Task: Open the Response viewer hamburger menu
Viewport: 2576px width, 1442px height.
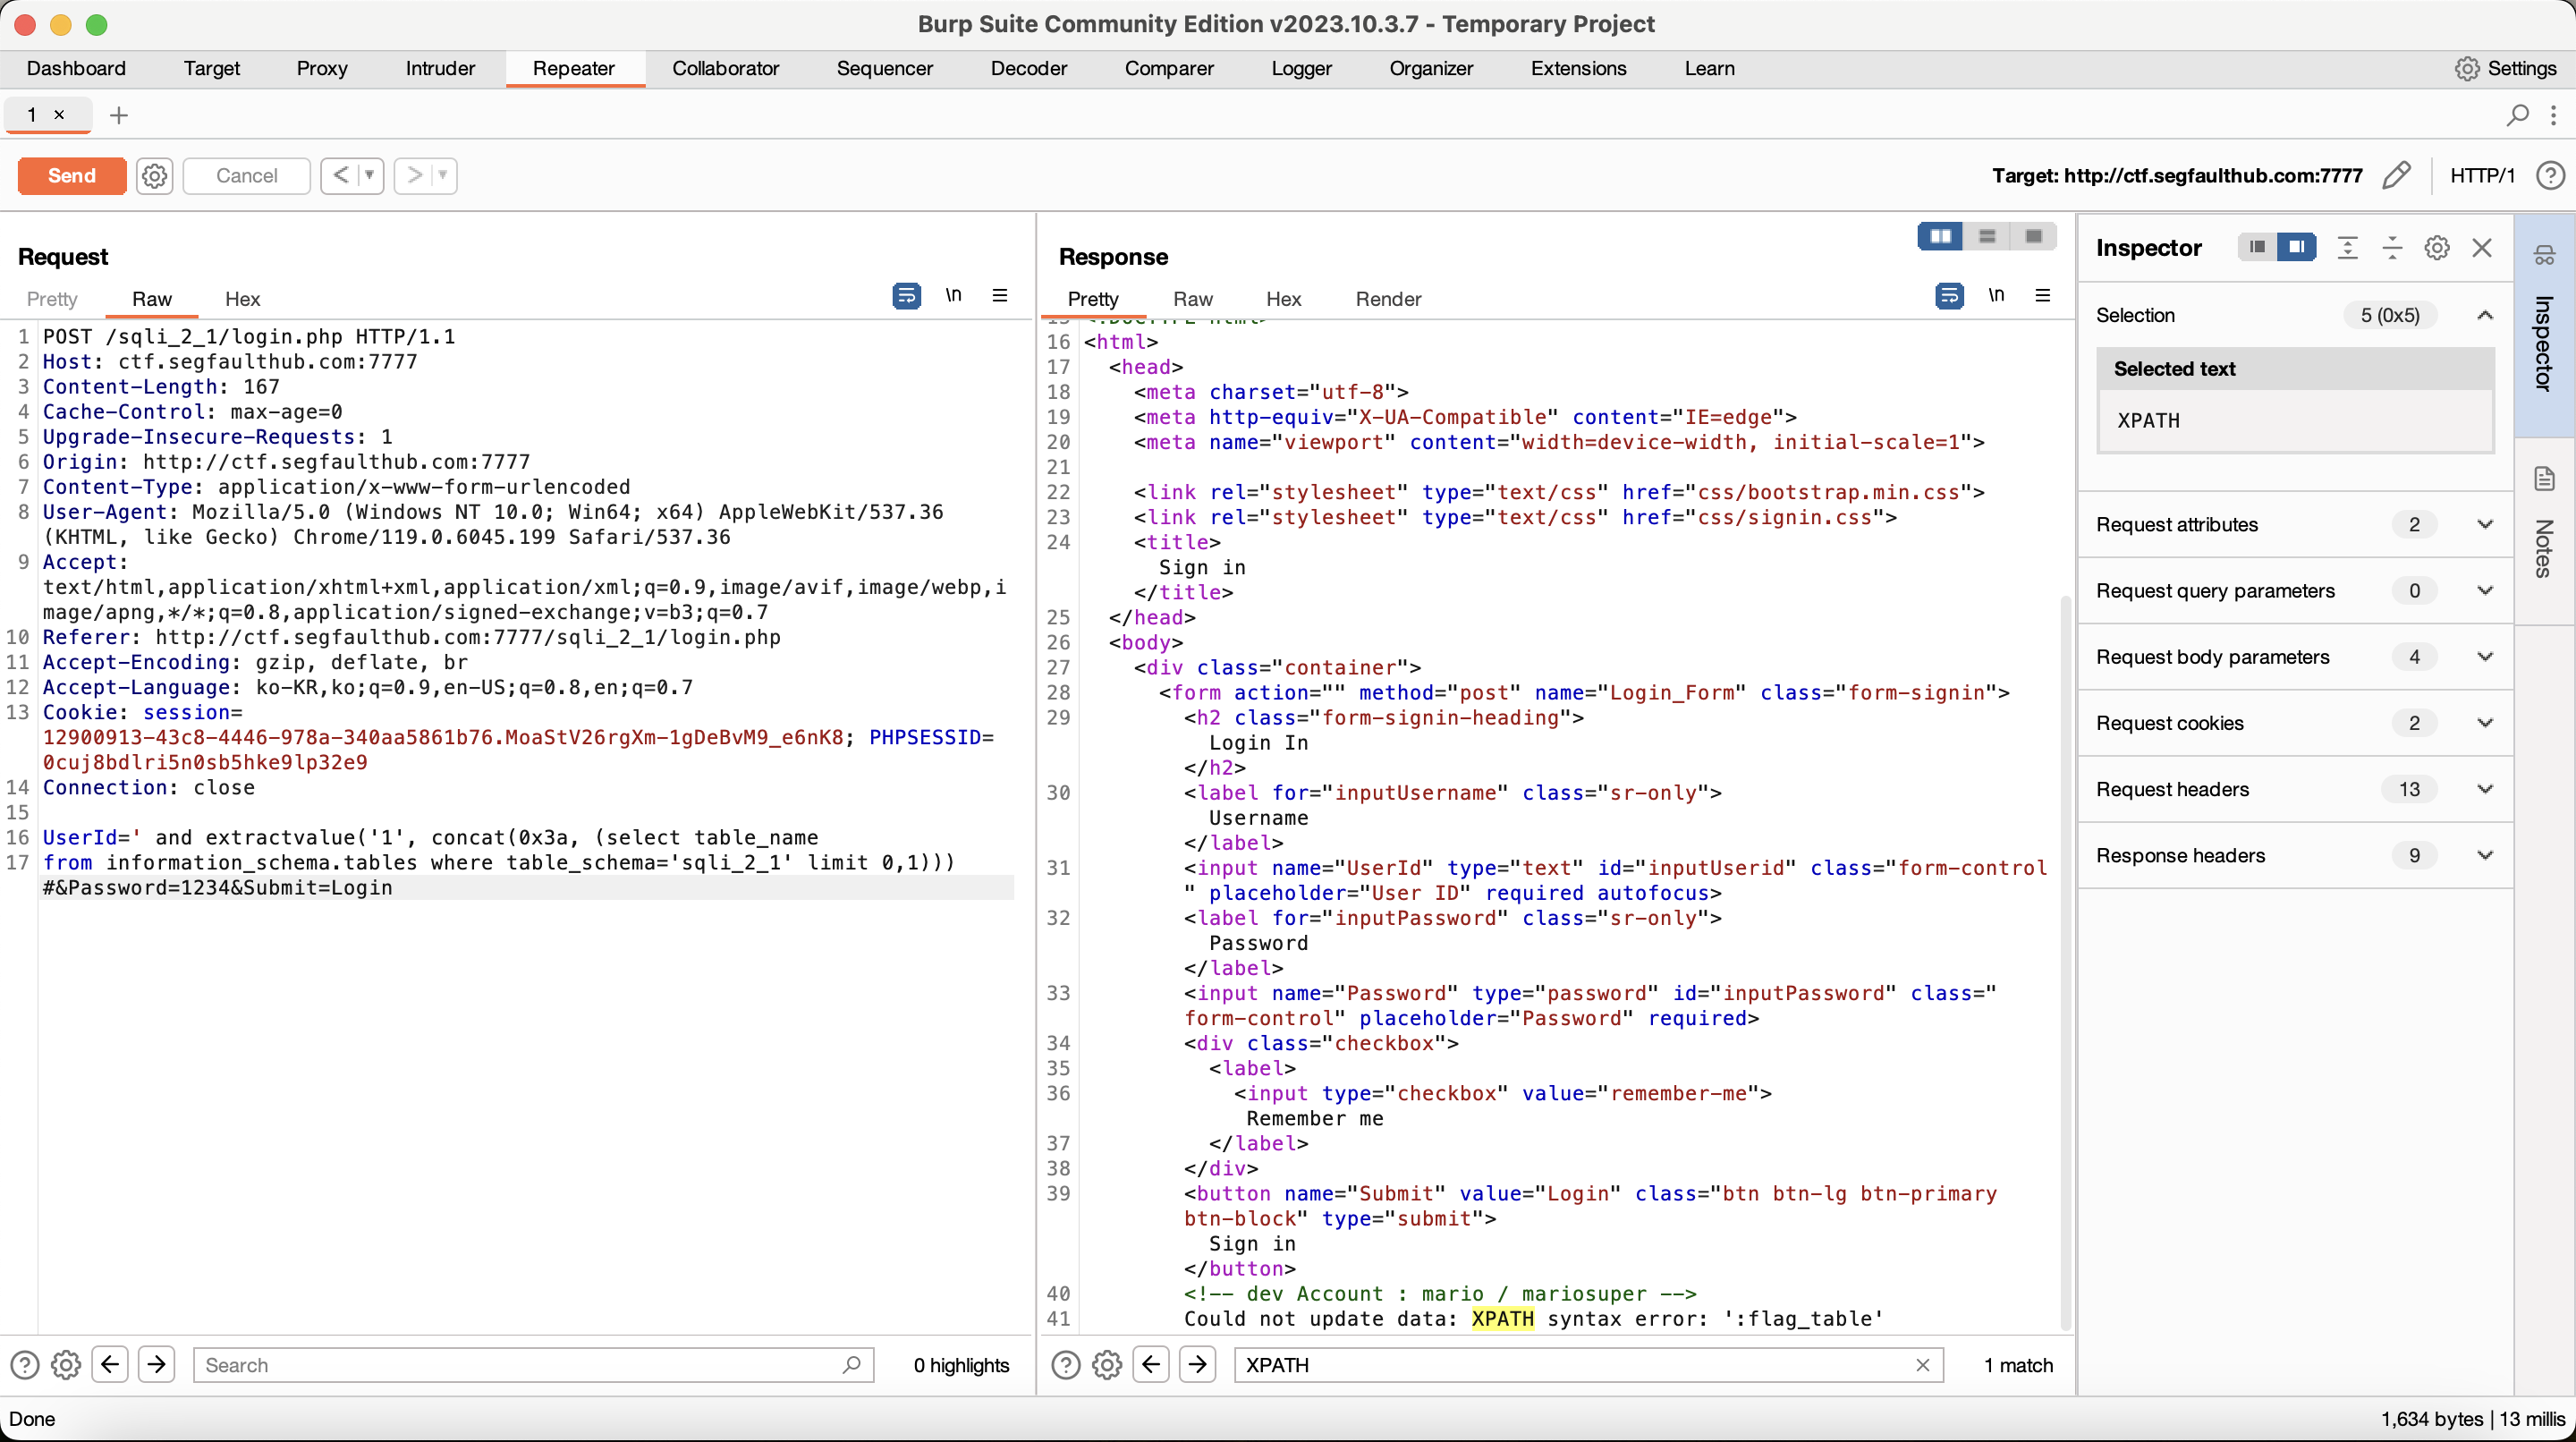Action: click(x=2043, y=295)
